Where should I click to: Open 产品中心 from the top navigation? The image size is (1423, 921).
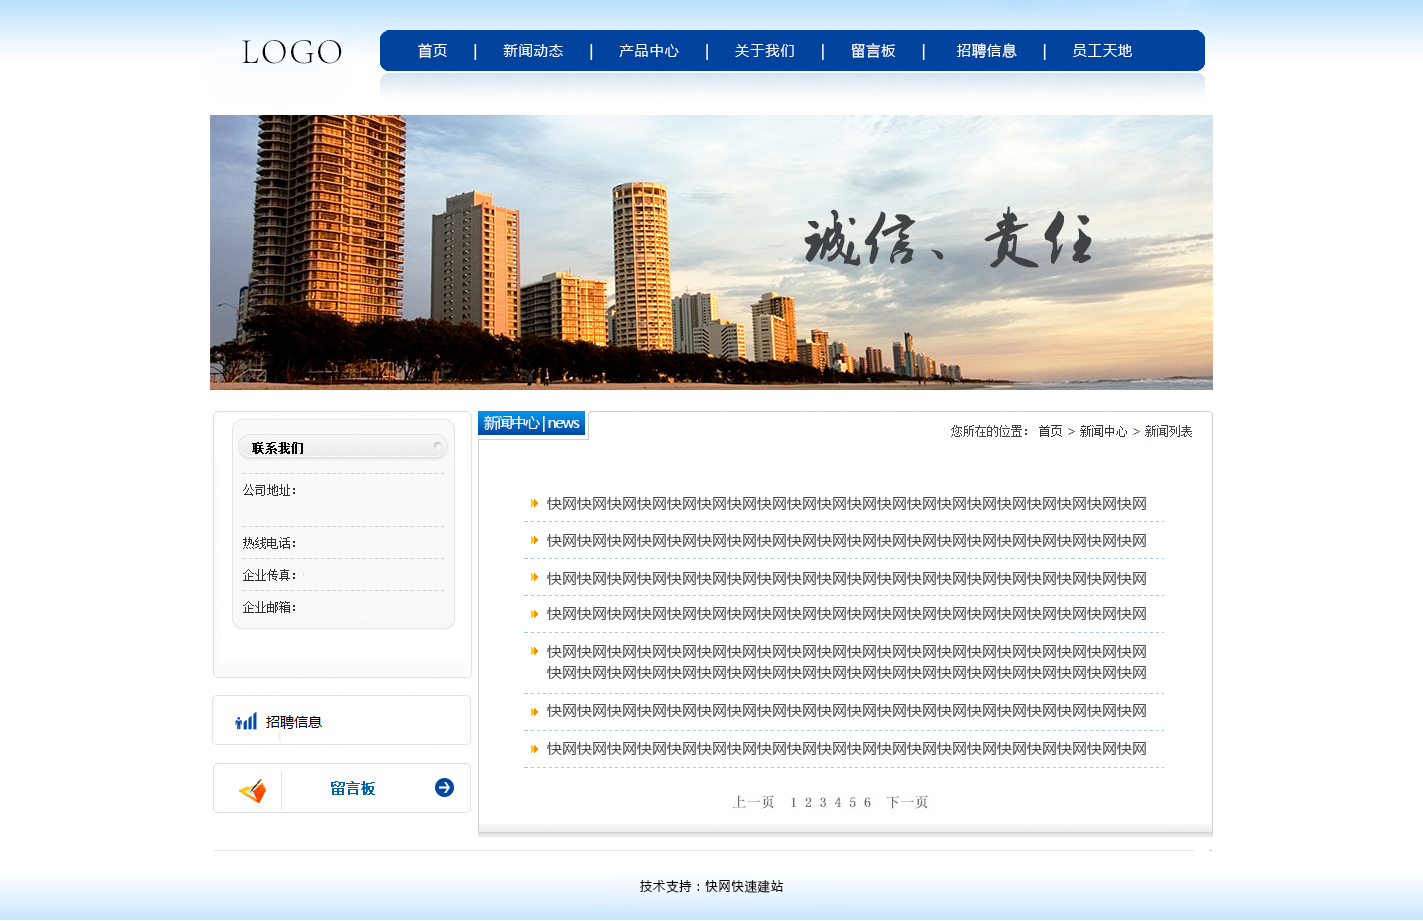(x=648, y=51)
